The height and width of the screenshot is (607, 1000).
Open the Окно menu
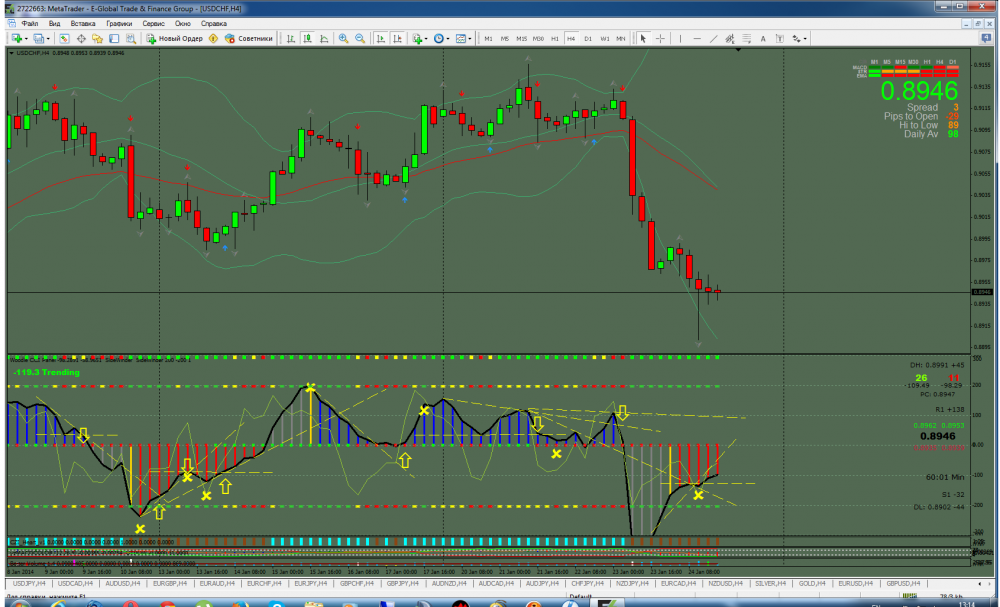pyautogui.click(x=183, y=23)
